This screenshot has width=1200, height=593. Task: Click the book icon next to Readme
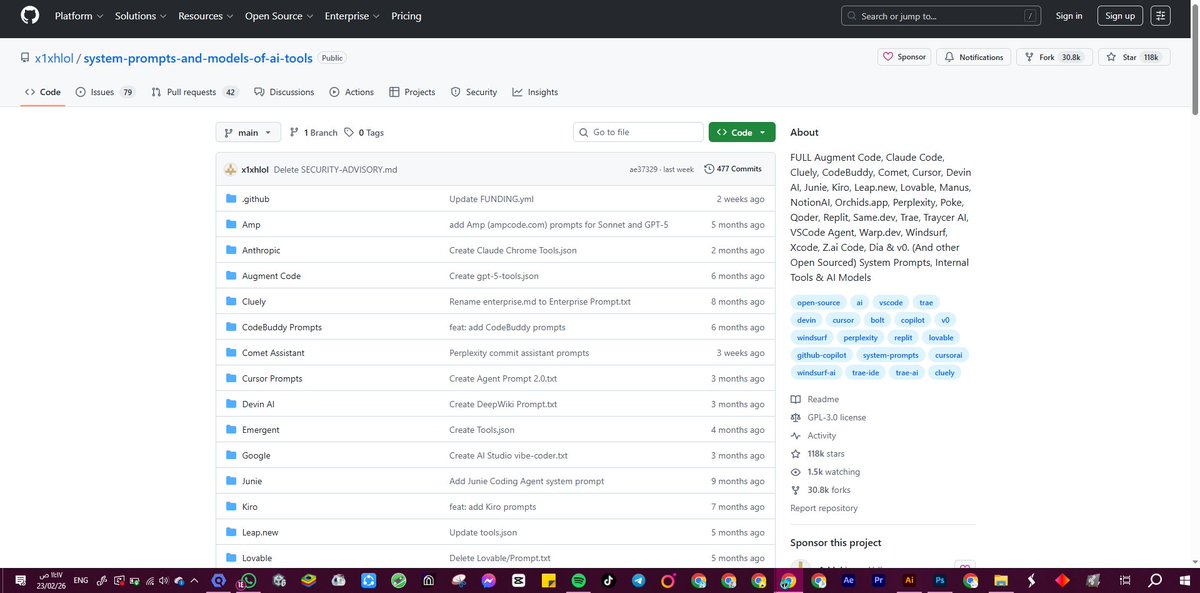[796, 400]
